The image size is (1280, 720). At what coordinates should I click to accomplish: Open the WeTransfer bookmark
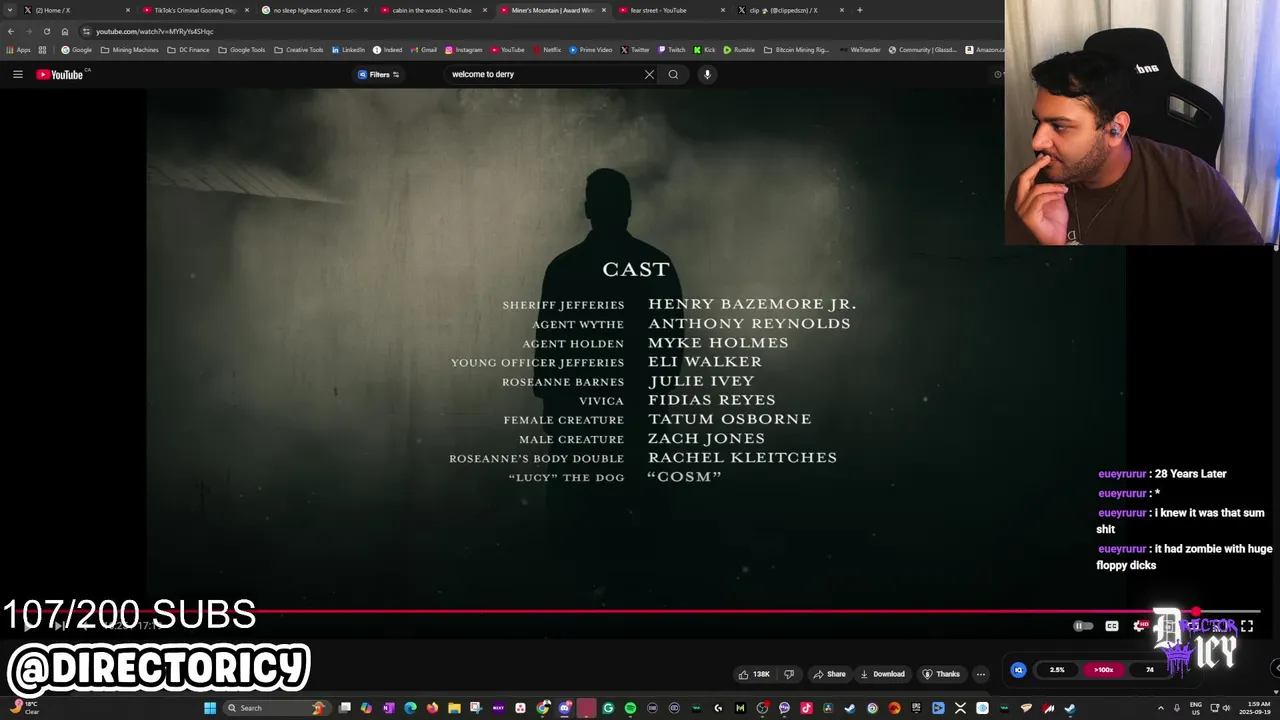[860, 50]
